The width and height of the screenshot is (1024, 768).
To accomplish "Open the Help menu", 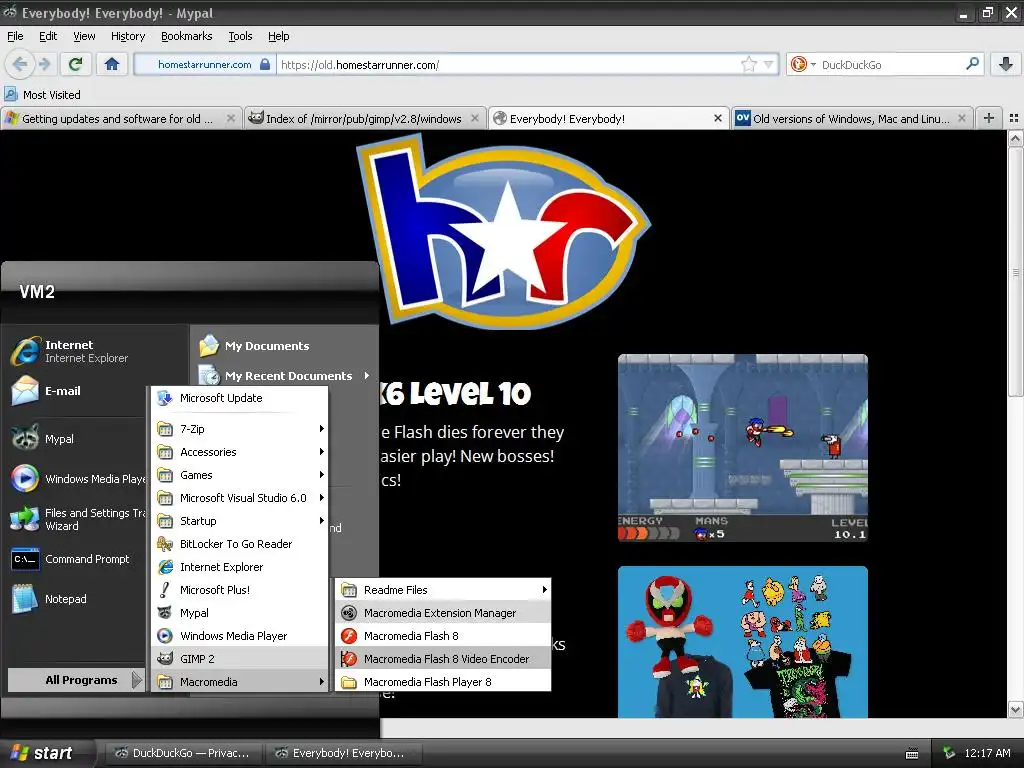I will tap(278, 36).
